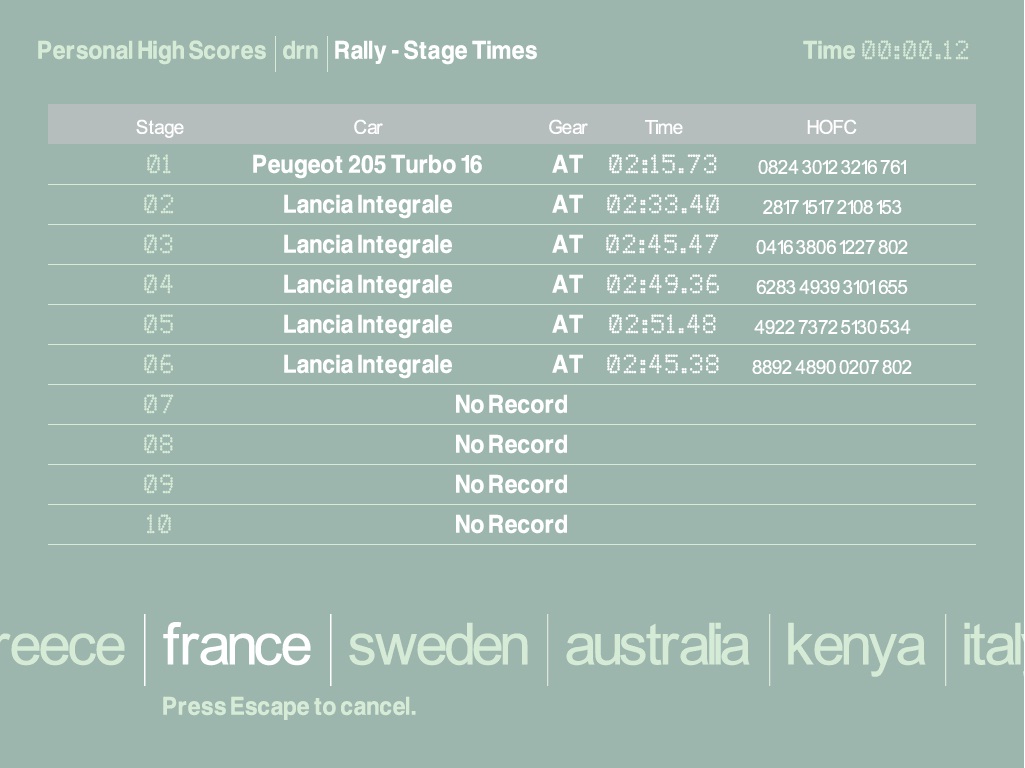Image resolution: width=1025 pixels, height=768 pixels.
Task: Select the drn player name
Action: pos(300,51)
